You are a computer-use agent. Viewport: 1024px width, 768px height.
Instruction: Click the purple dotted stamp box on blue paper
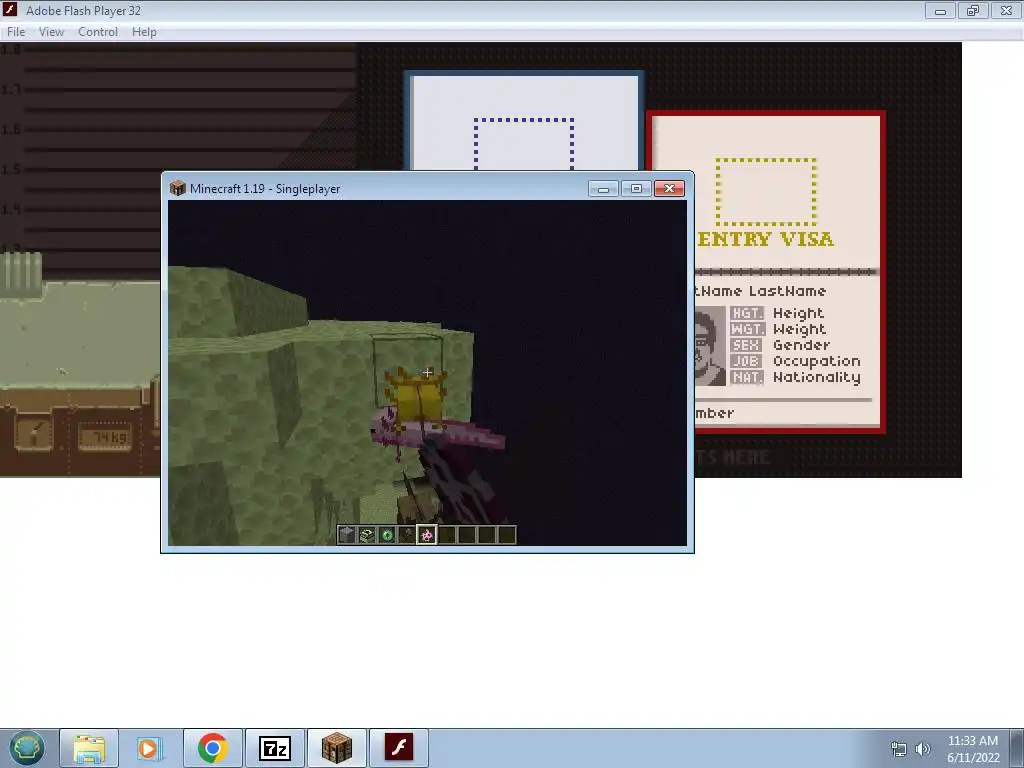(x=524, y=144)
